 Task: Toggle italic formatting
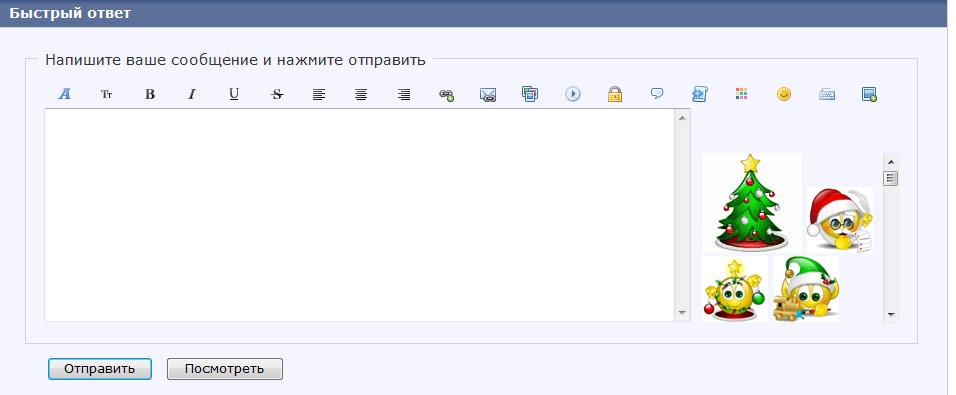[191, 94]
